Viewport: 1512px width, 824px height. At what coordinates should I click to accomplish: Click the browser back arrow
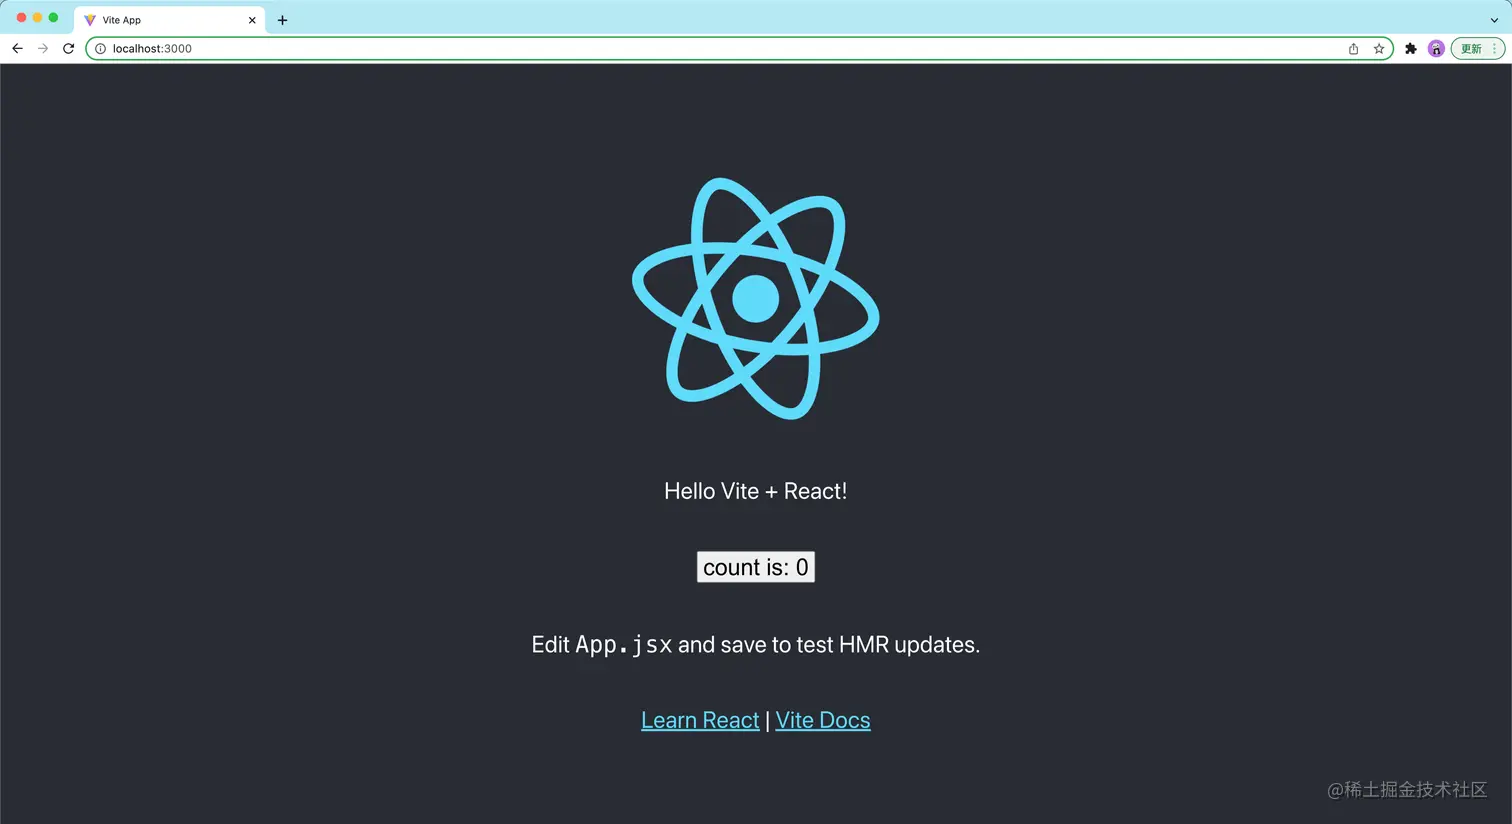[x=17, y=48]
